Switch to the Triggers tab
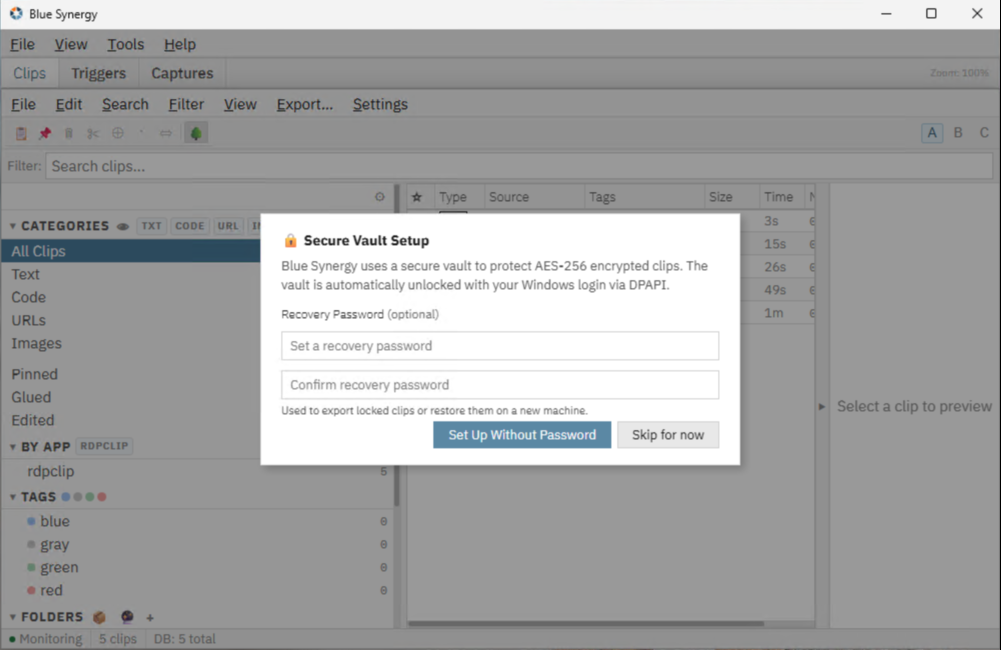Screen dimensions: 1001x650 point(98,73)
